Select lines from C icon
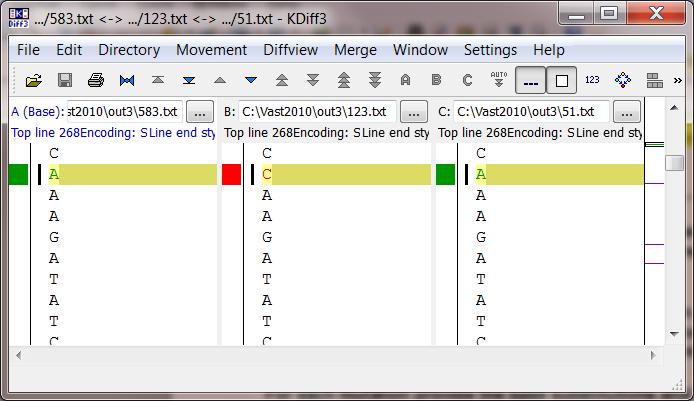The image size is (694, 401). coord(467,80)
